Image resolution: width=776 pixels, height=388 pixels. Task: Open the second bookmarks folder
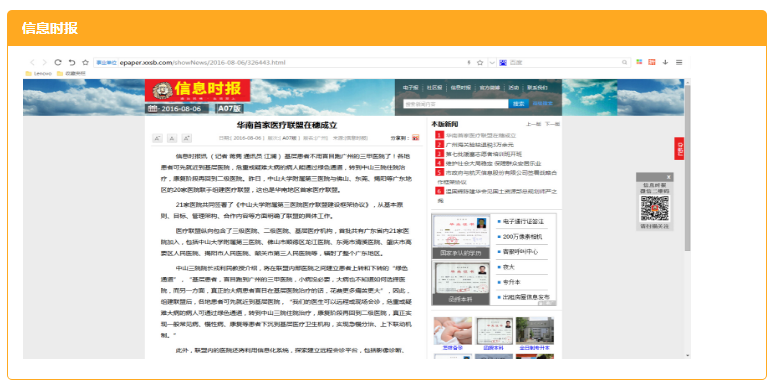click(x=71, y=73)
